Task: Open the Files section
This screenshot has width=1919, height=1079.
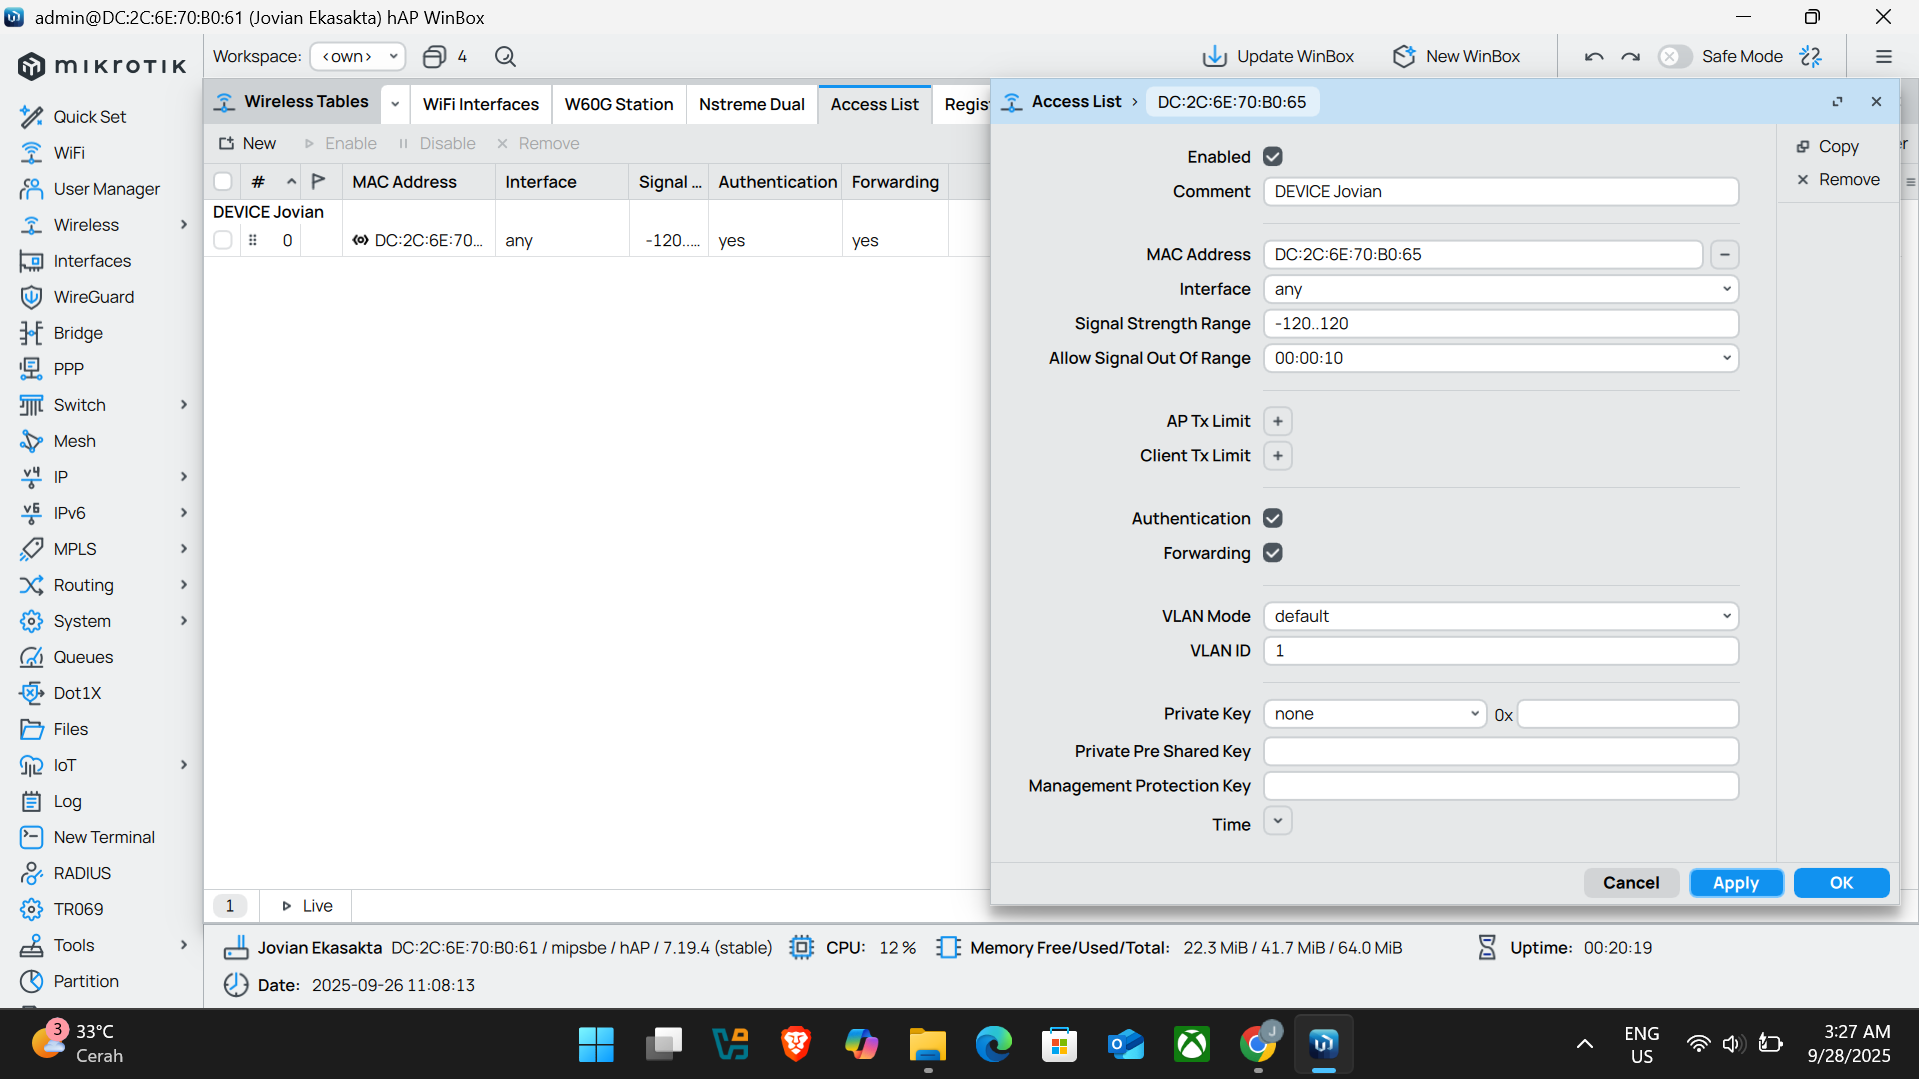Action: click(70, 729)
